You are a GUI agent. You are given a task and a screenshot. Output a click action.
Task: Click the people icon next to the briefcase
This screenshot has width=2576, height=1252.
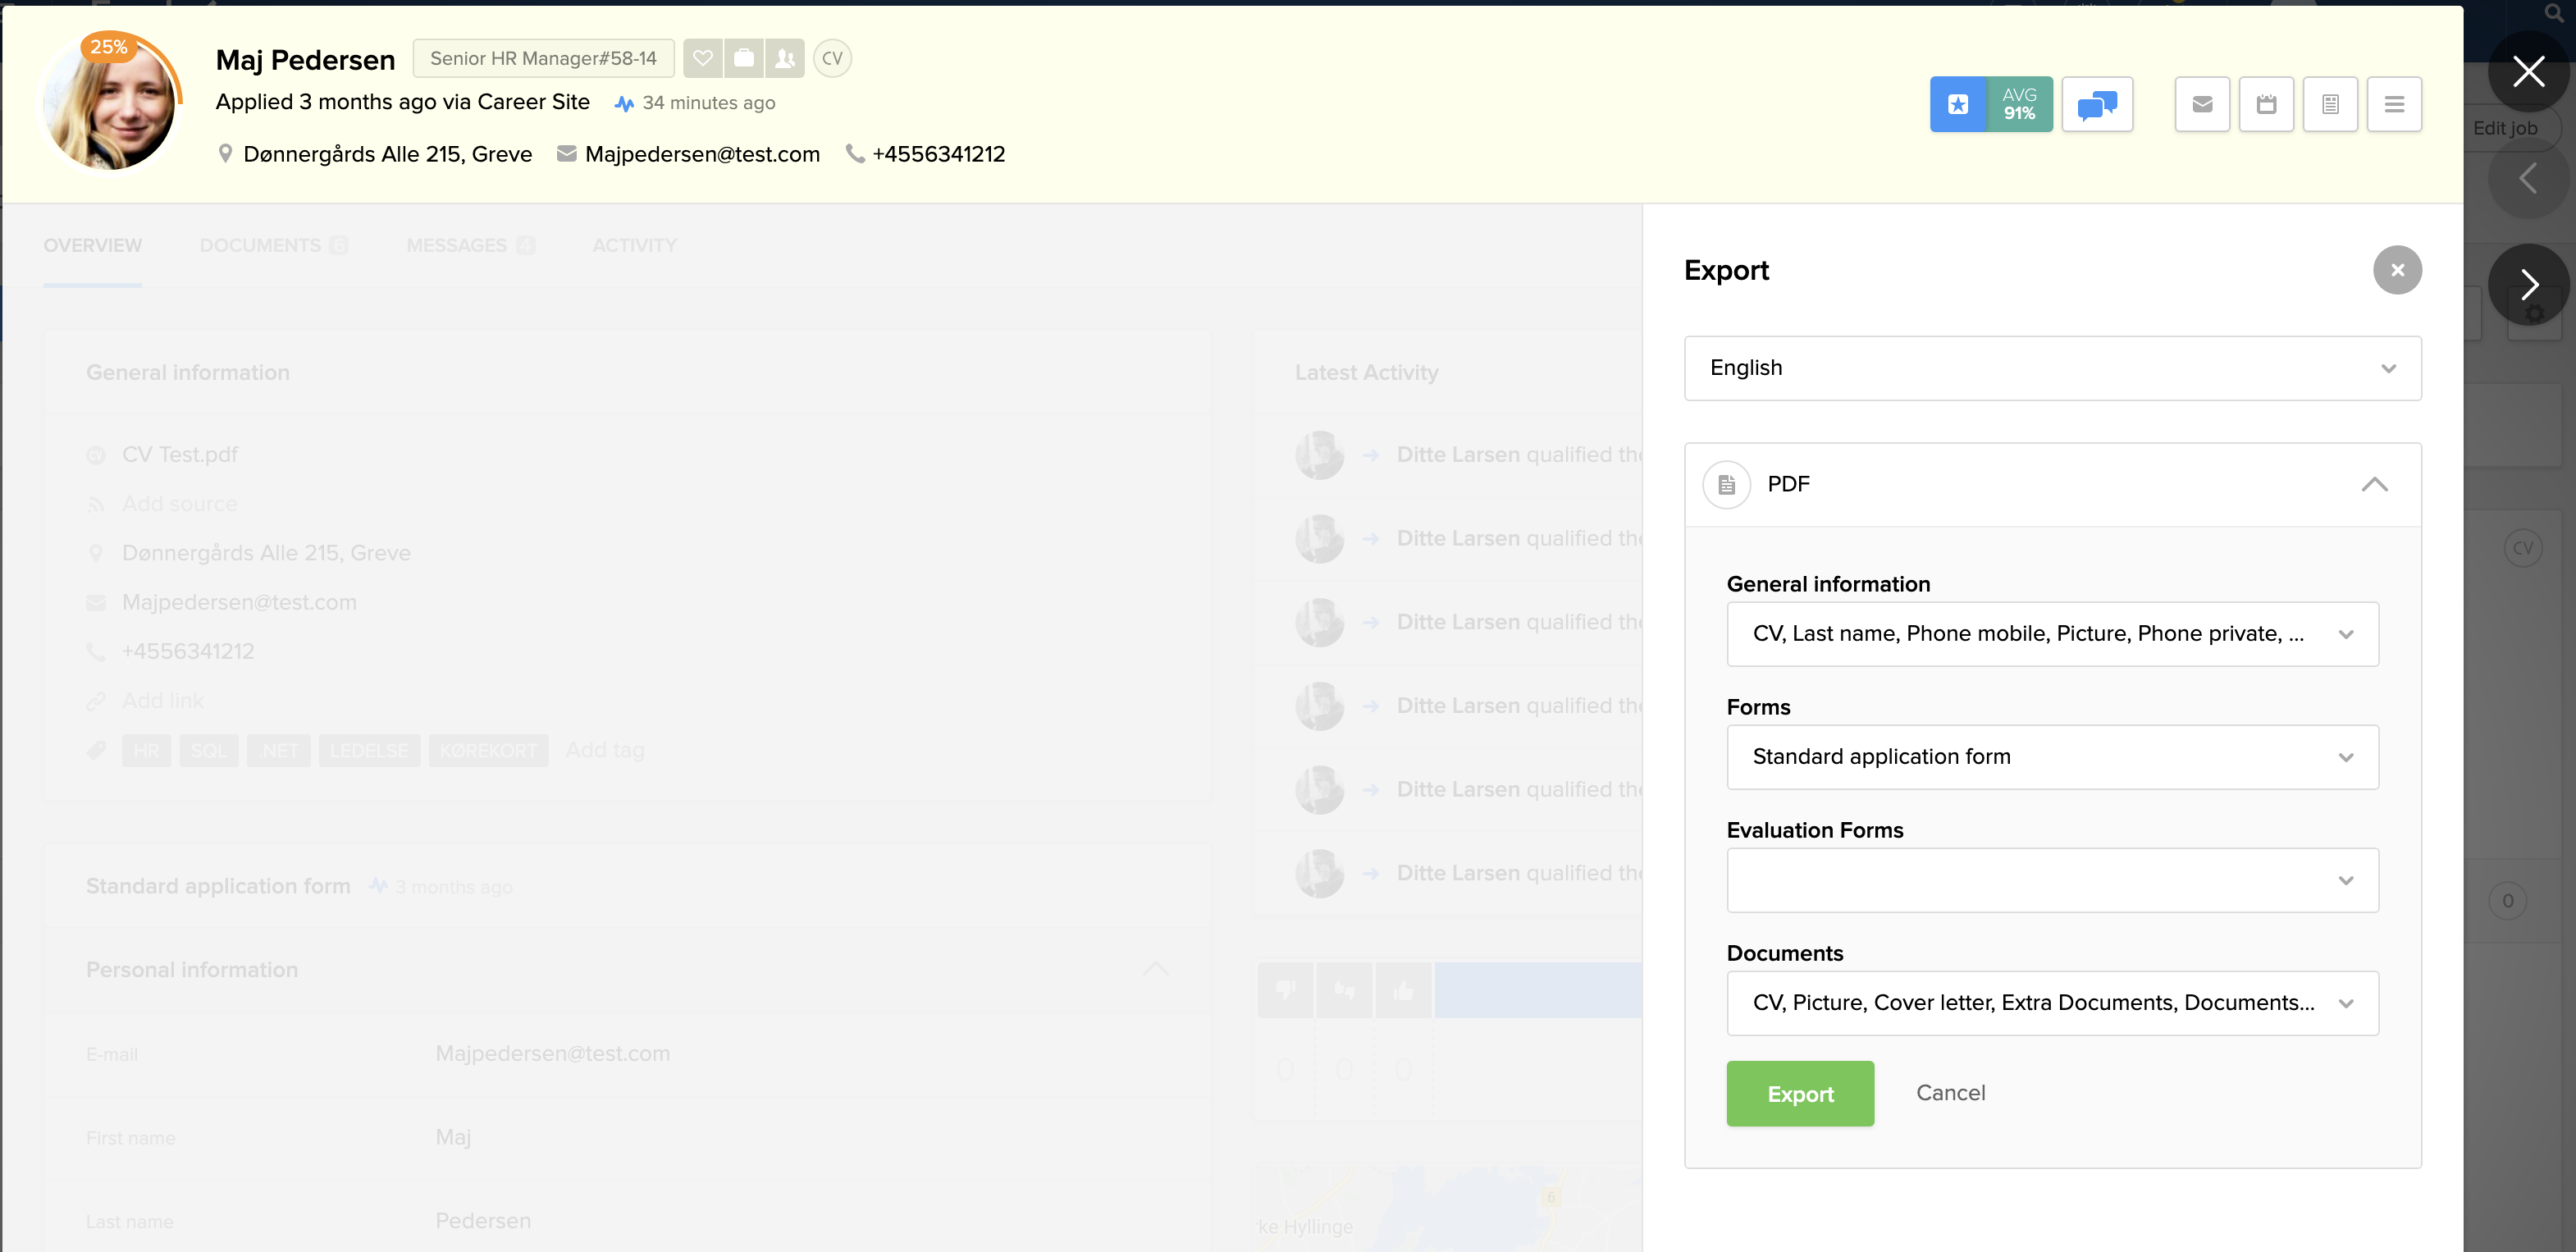(x=785, y=58)
